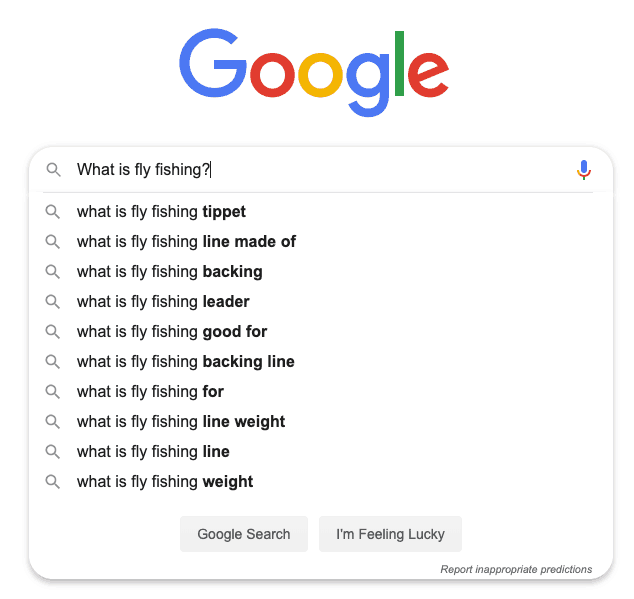Viewport: 634px width, 599px height.
Task: Choose the 'what is fly fishing good for' suggestion
Action: pos(172,332)
